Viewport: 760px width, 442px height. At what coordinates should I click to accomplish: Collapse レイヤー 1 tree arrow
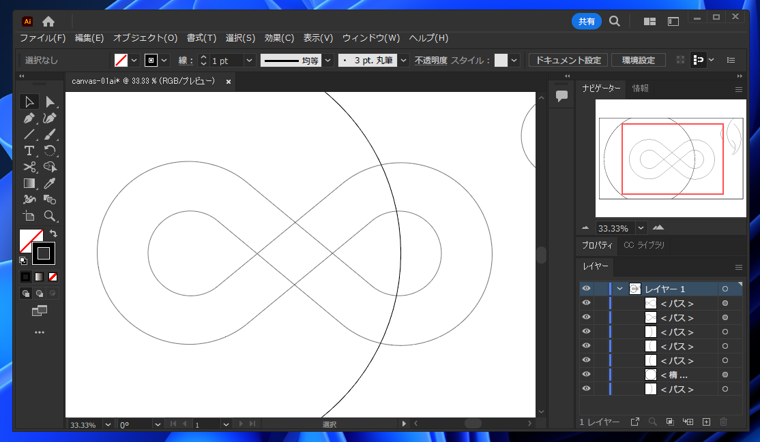(619, 289)
